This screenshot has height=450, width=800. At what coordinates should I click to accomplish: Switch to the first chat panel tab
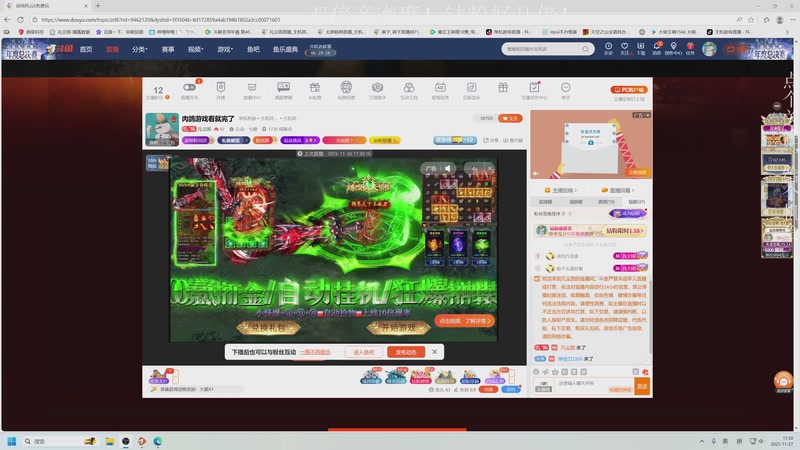coord(545,202)
